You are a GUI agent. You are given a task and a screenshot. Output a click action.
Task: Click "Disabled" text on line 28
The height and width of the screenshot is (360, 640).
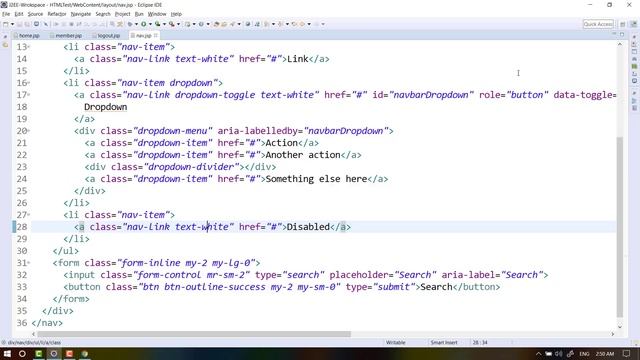point(308,227)
